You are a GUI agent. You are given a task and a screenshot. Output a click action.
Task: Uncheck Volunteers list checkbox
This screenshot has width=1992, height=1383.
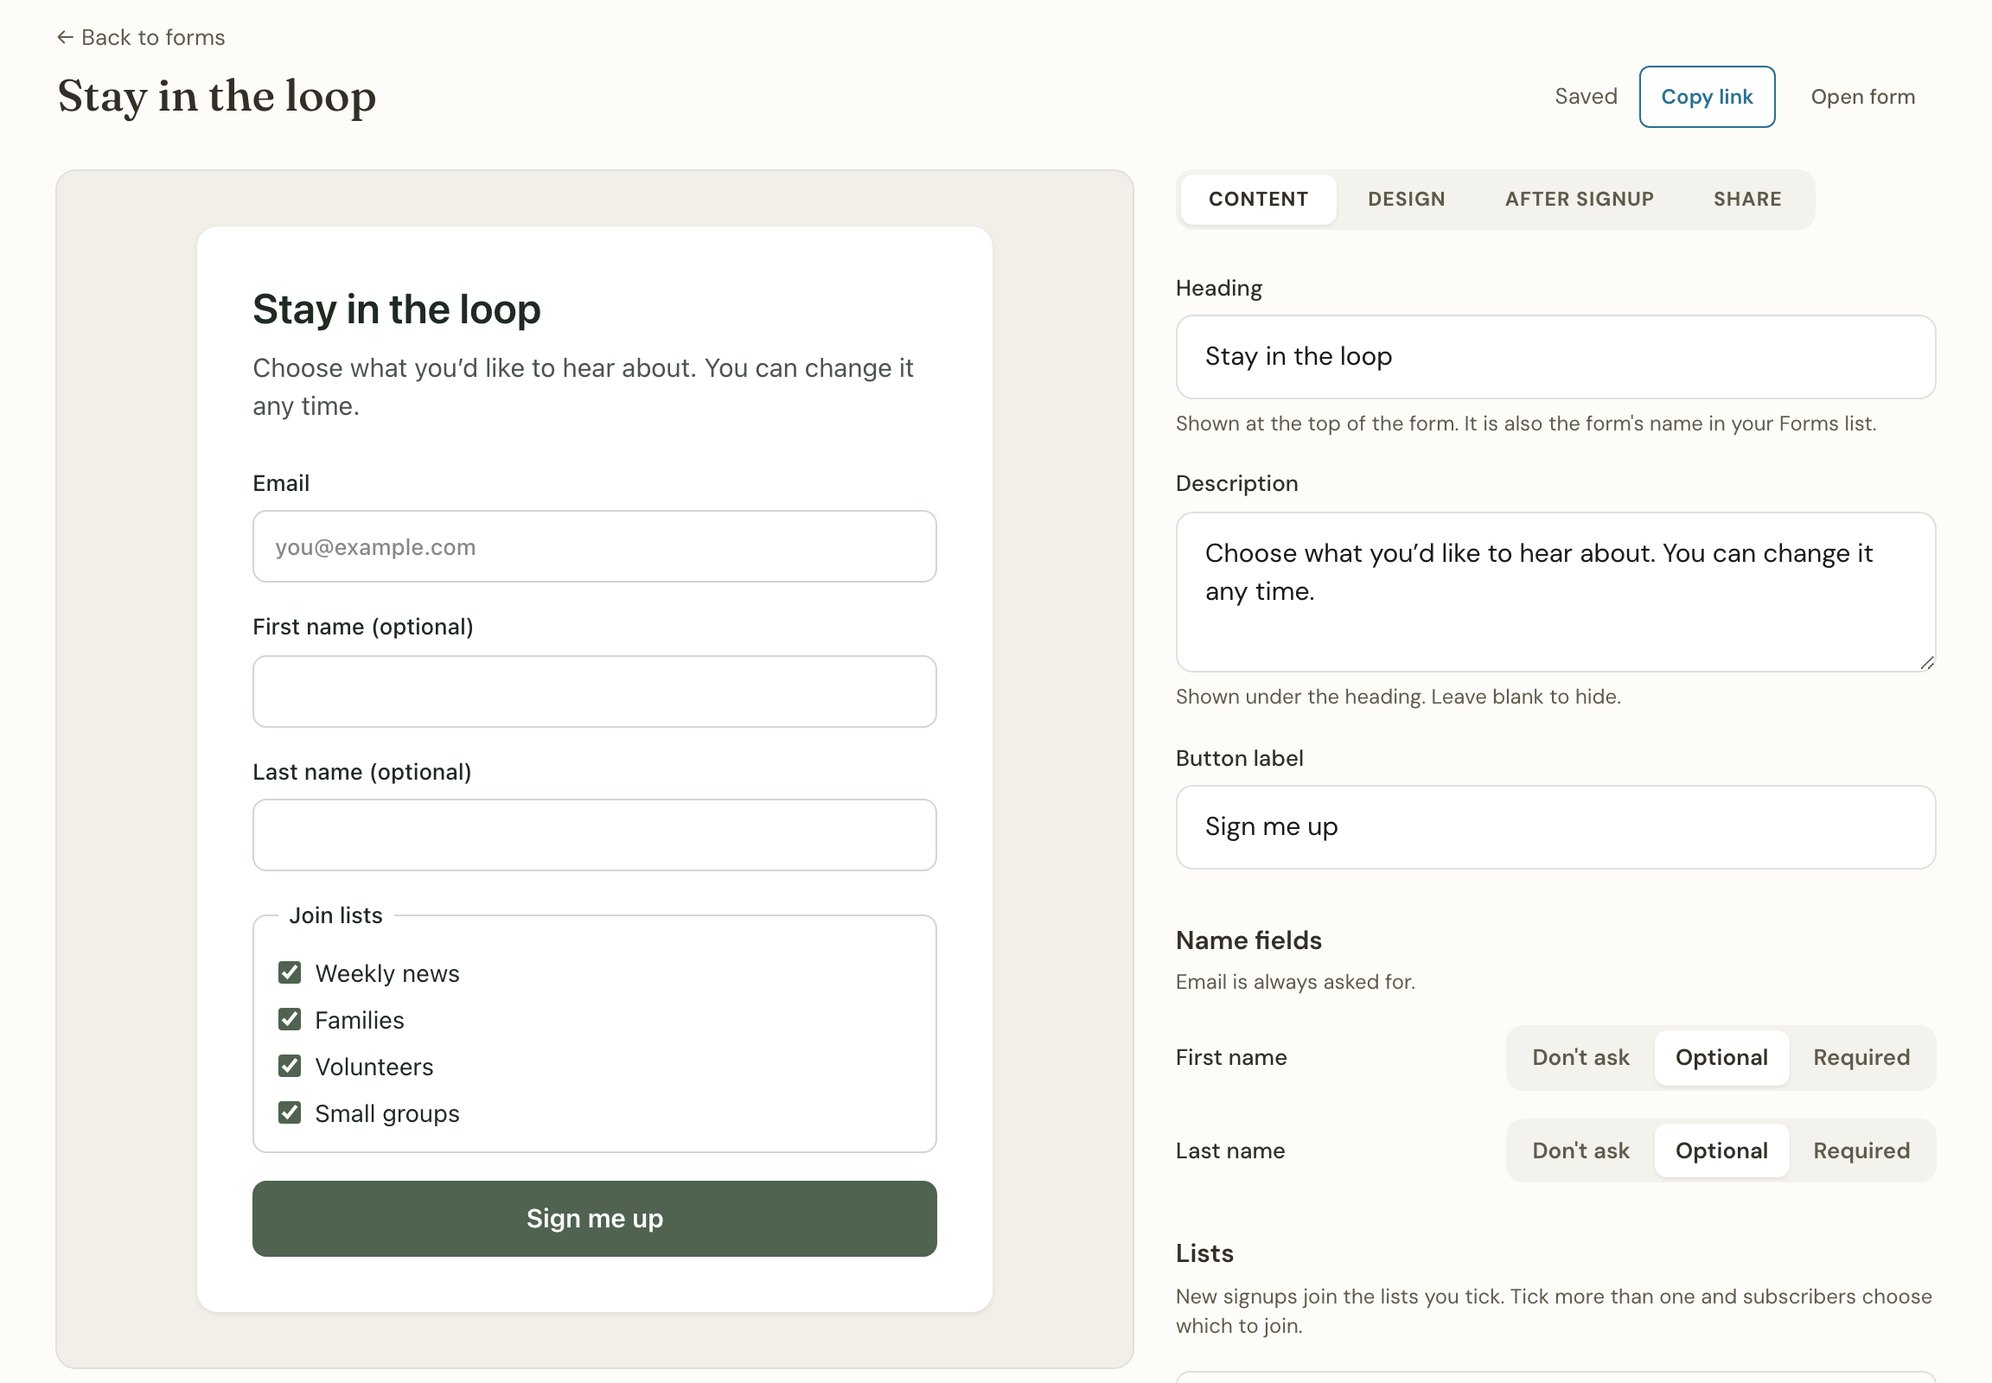[290, 1066]
